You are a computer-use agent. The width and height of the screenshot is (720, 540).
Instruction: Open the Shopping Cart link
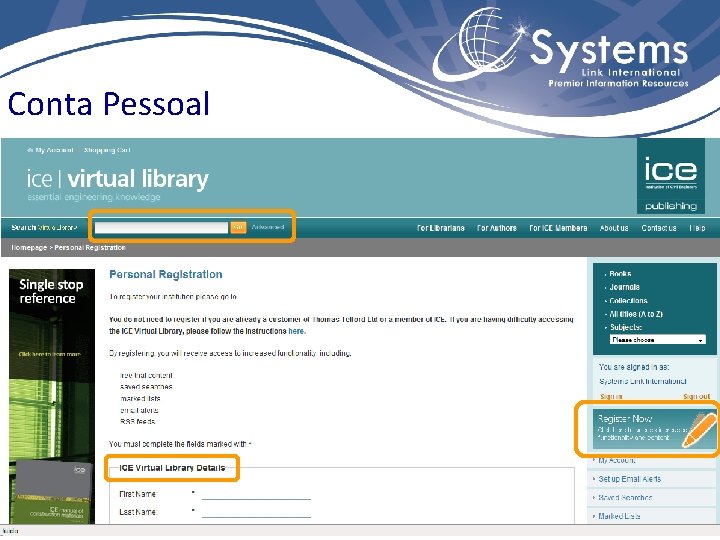[x=107, y=150]
